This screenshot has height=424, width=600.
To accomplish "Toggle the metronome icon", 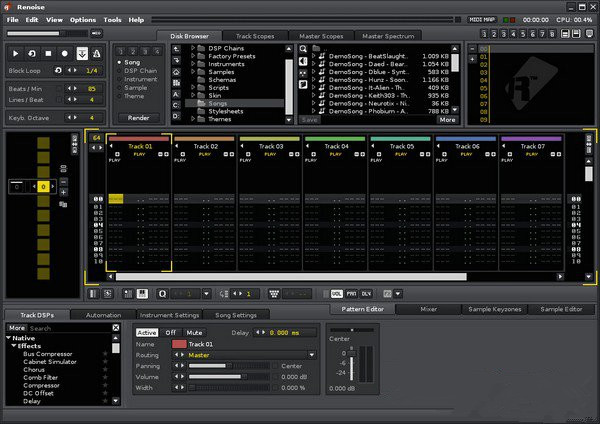I will (x=96, y=53).
